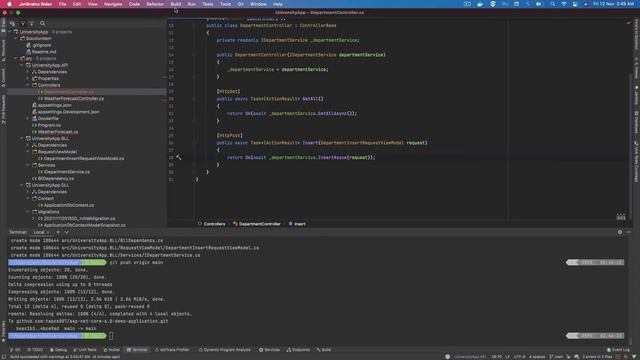Click the Apple menu icon

click(9, 4)
